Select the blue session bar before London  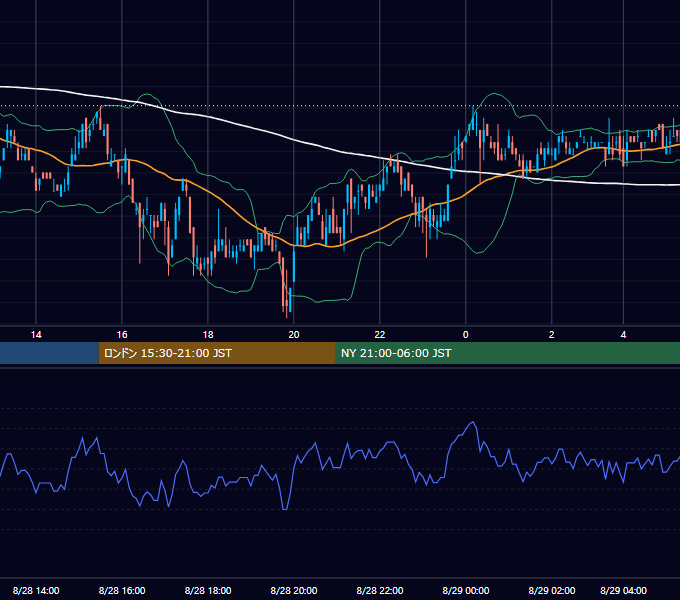49,353
